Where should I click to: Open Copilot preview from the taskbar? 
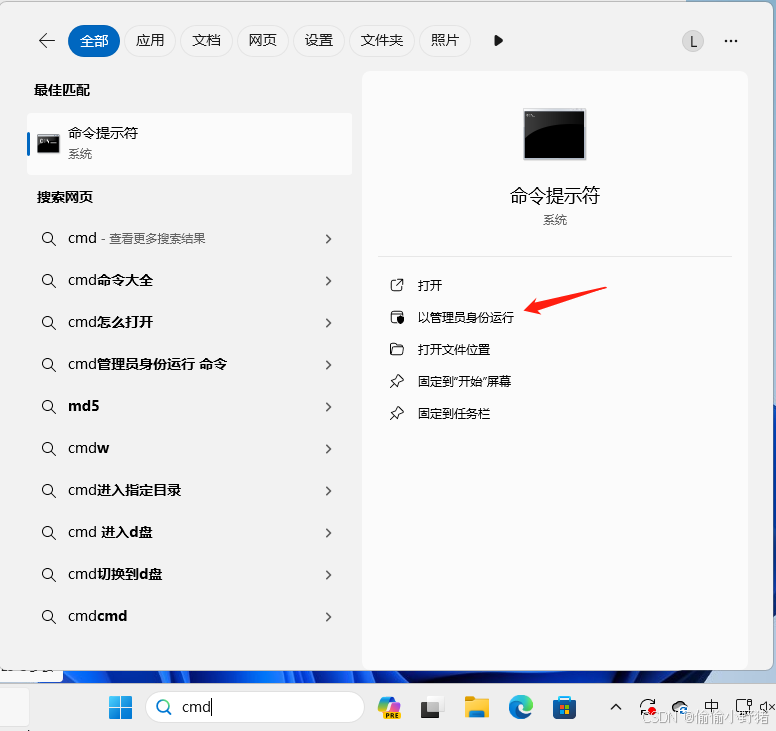click(389, 707)
